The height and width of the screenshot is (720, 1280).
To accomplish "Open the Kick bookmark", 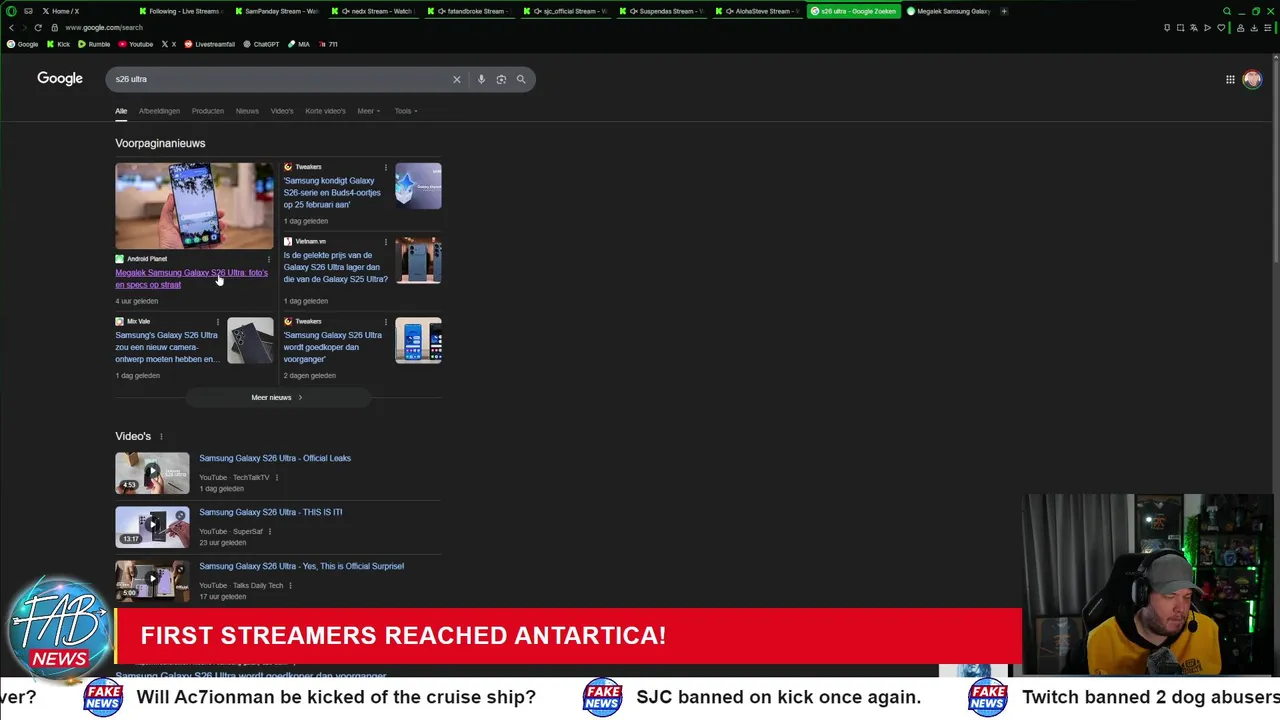I will click(x=59, y=44).
